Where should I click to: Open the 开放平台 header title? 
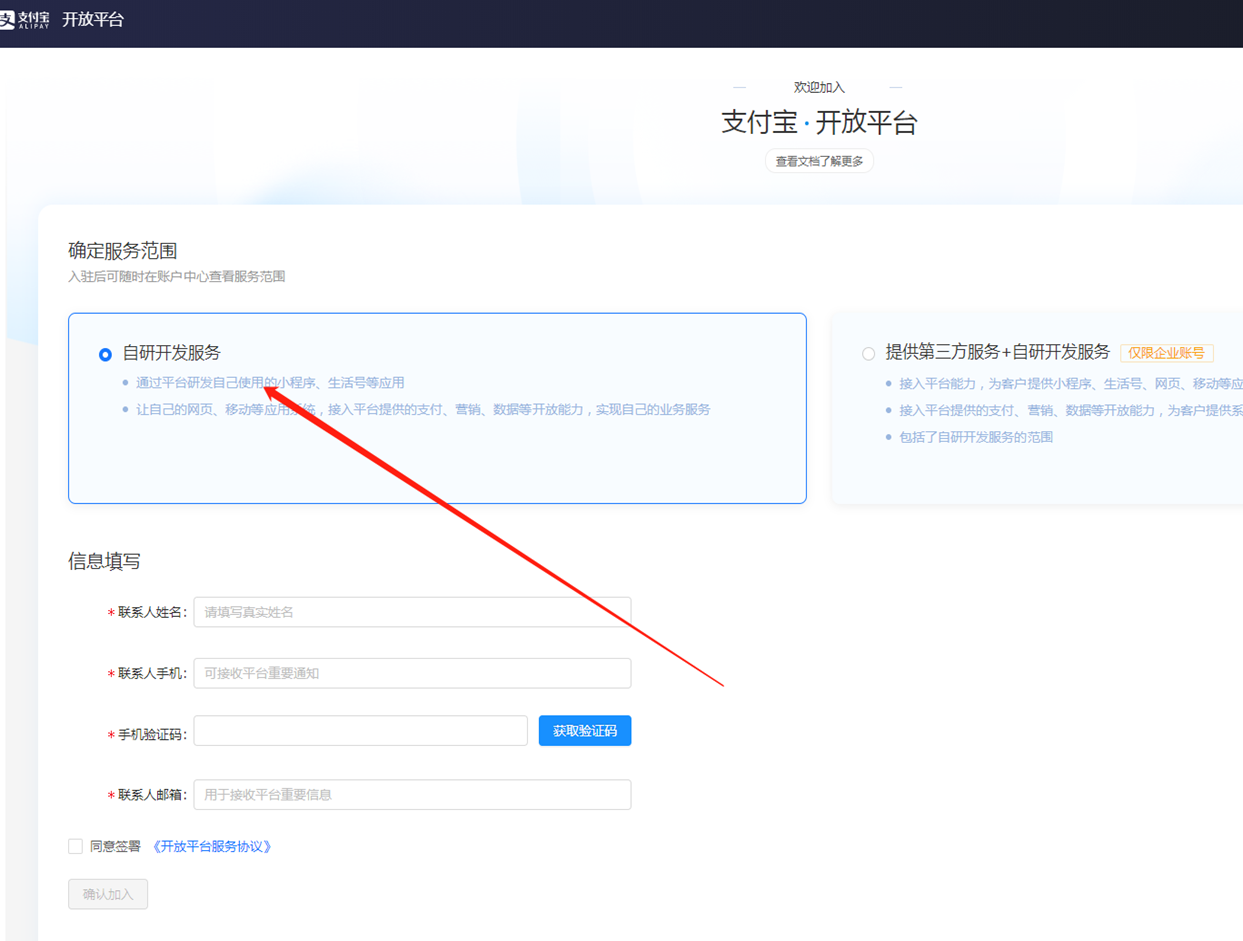point(93,20)
